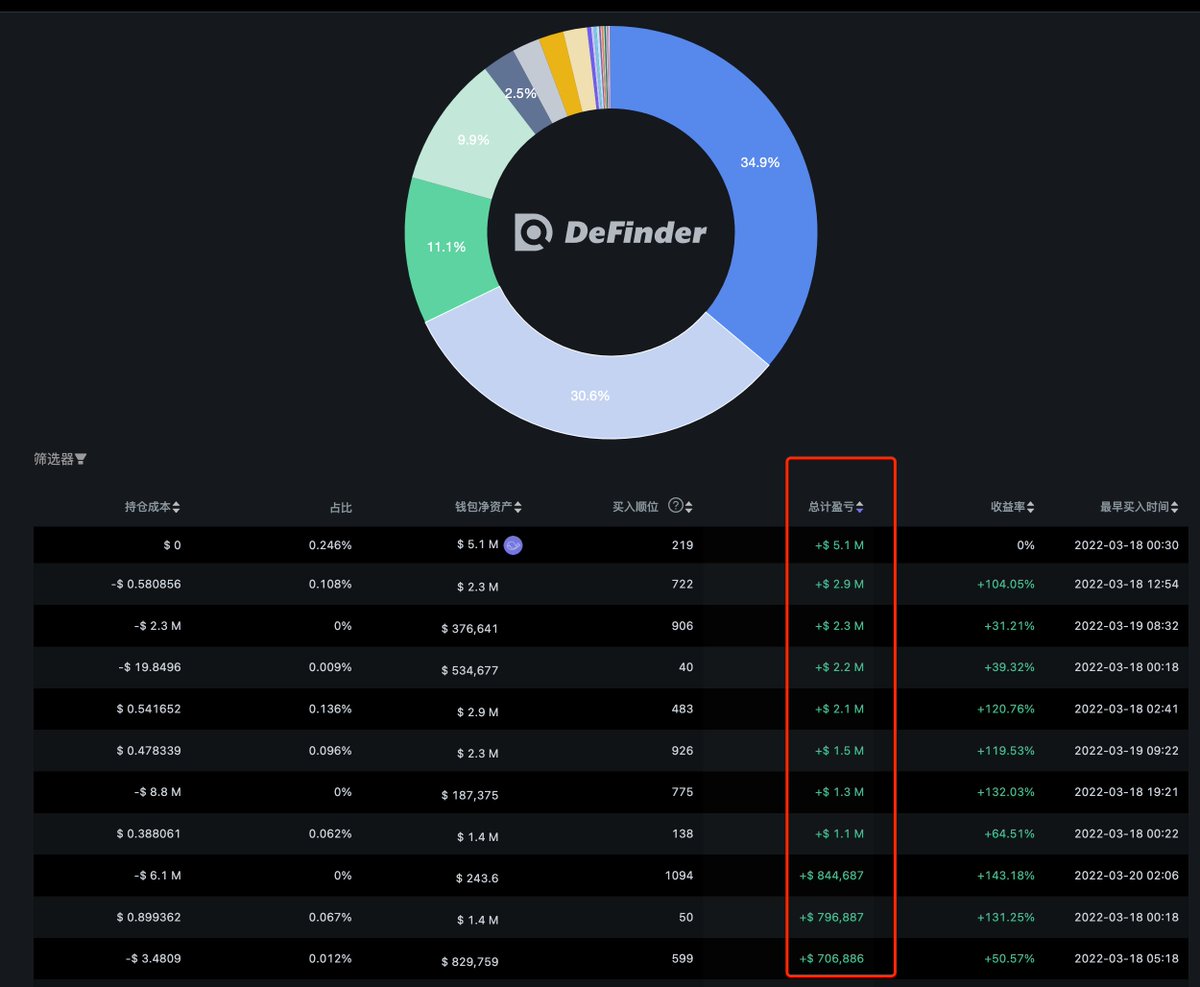
Task: Click buy order number 599
Action: pyautogui.click(x=683, y=958)
